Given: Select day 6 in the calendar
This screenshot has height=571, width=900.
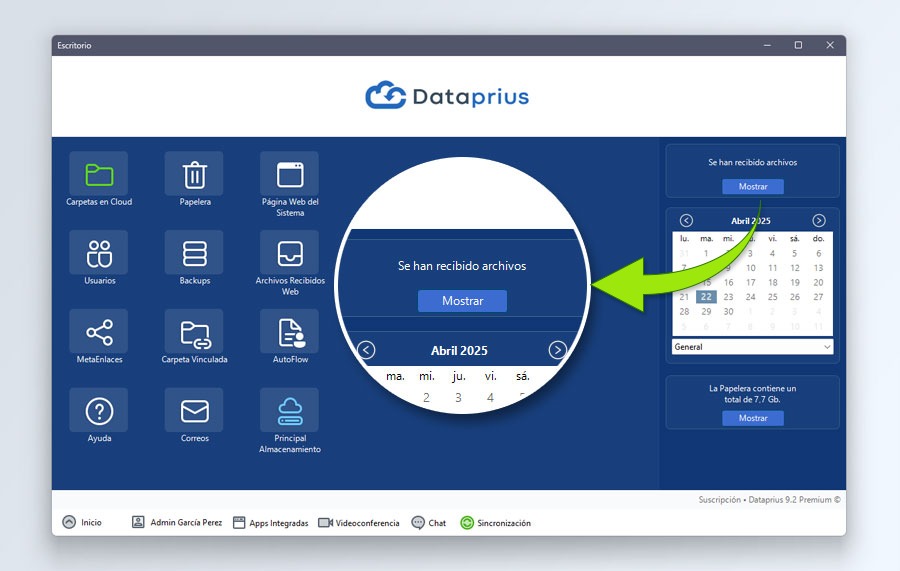Looking at the screenshot, I should click(818, 253).
